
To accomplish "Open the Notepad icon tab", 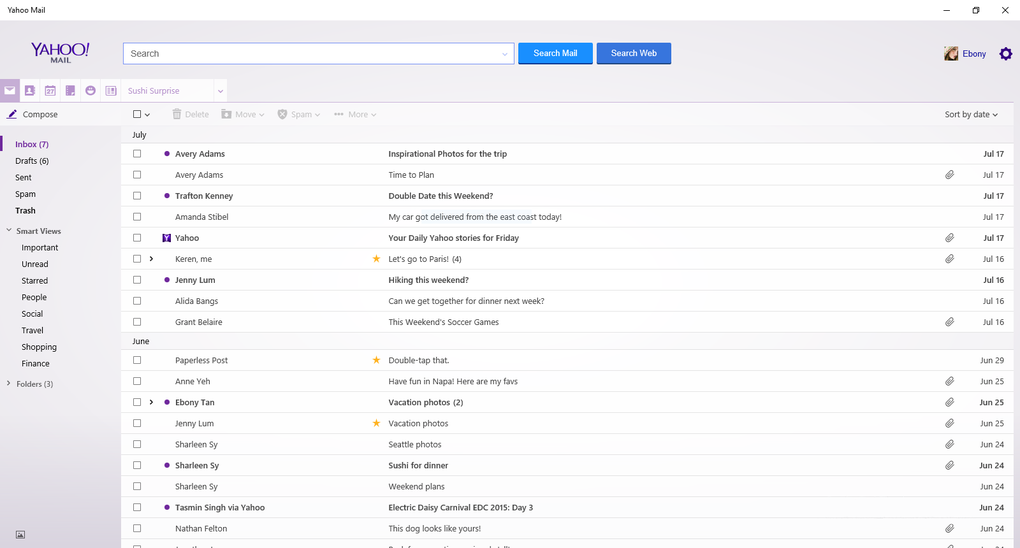I will click(x=70, y=91).
